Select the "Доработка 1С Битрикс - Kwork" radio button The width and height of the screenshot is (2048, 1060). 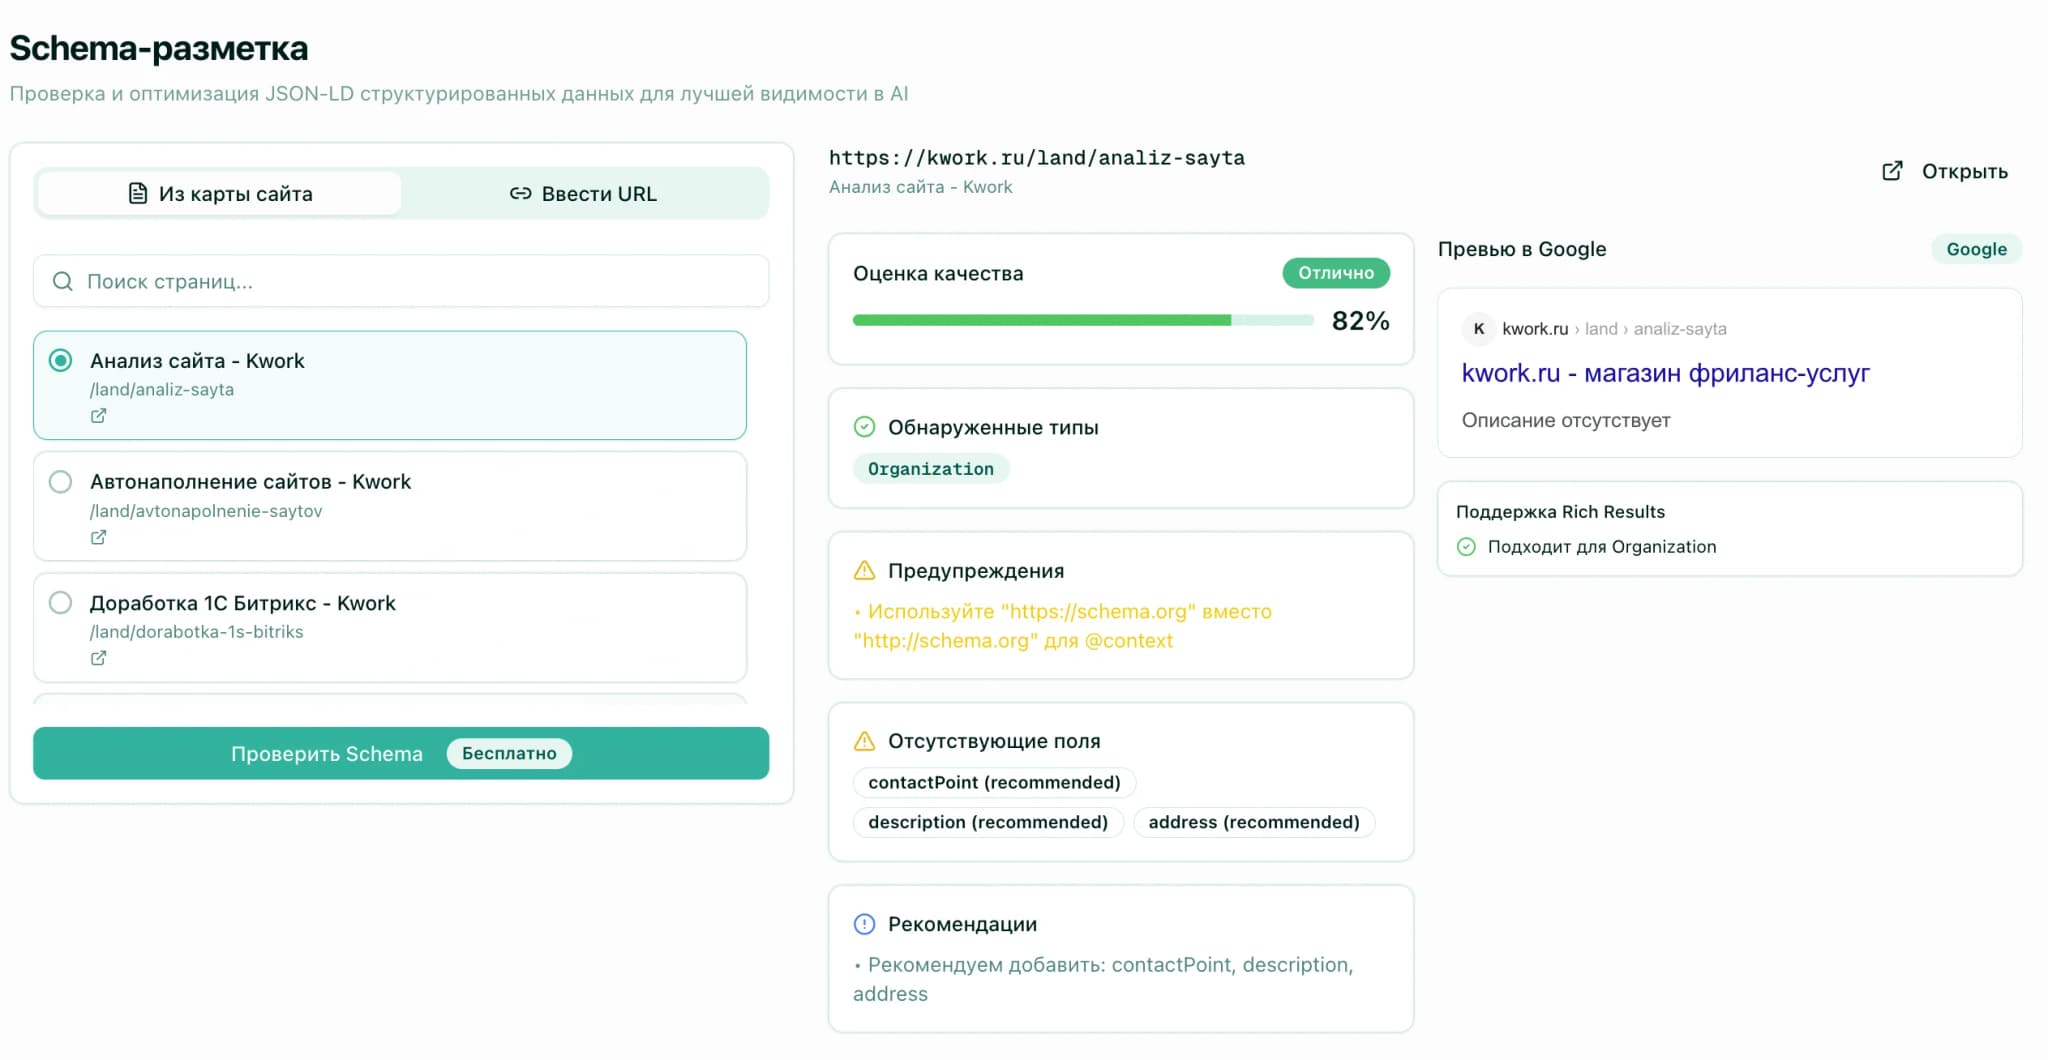(61, 603)
